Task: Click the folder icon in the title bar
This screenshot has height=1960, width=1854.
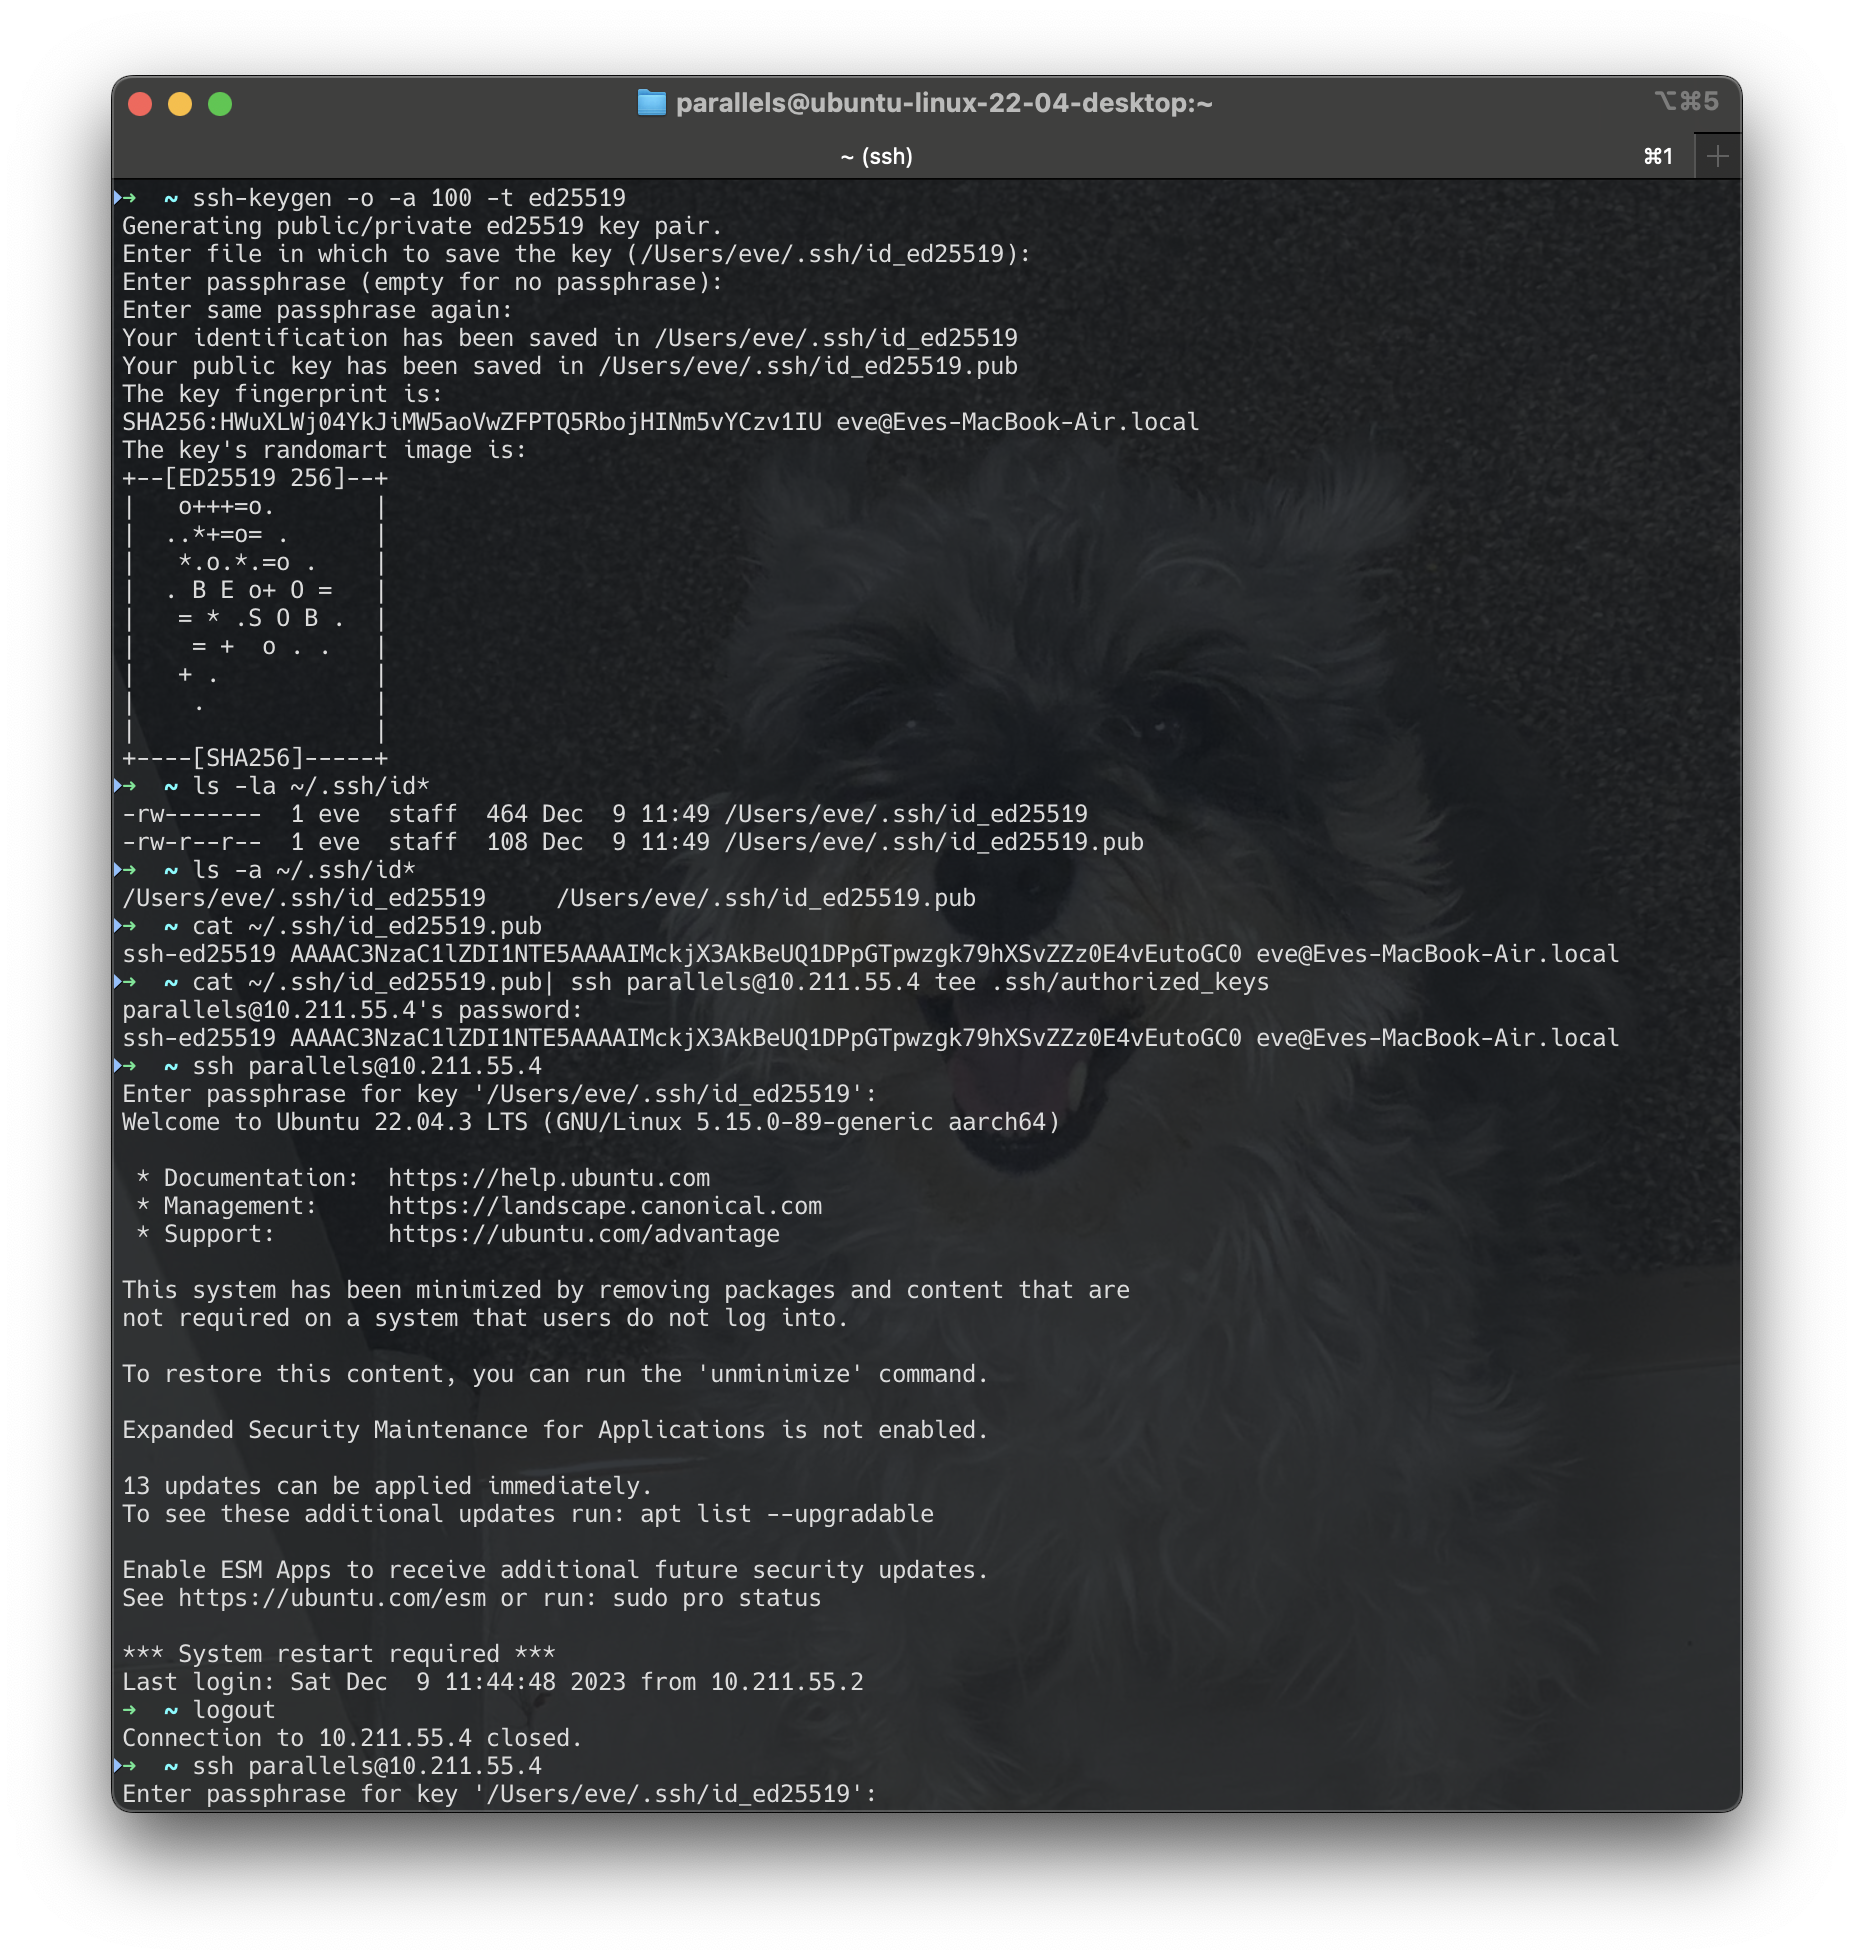Action: [x=651, y=103]
